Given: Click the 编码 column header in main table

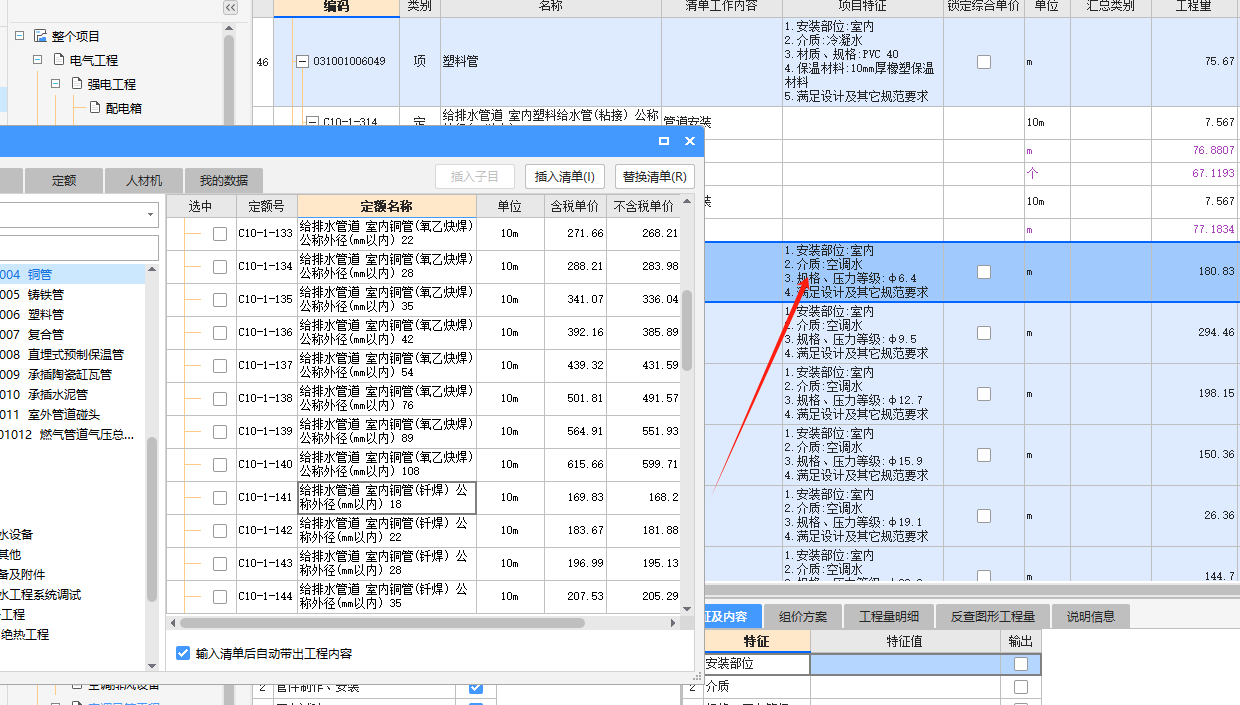Looking at the screenshot, I should (x=336, y=6).
